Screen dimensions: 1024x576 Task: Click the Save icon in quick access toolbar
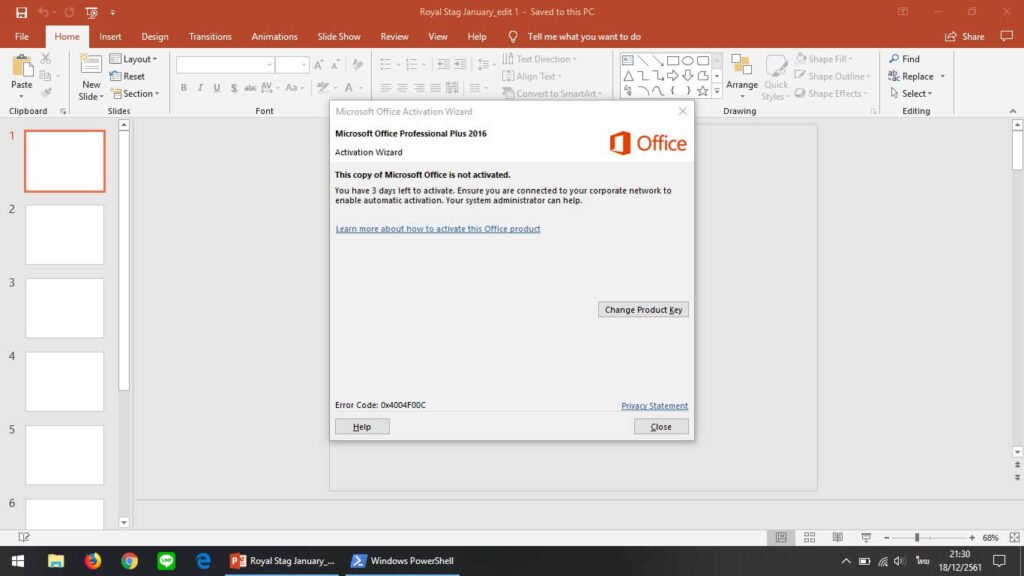tap(22, 12)
